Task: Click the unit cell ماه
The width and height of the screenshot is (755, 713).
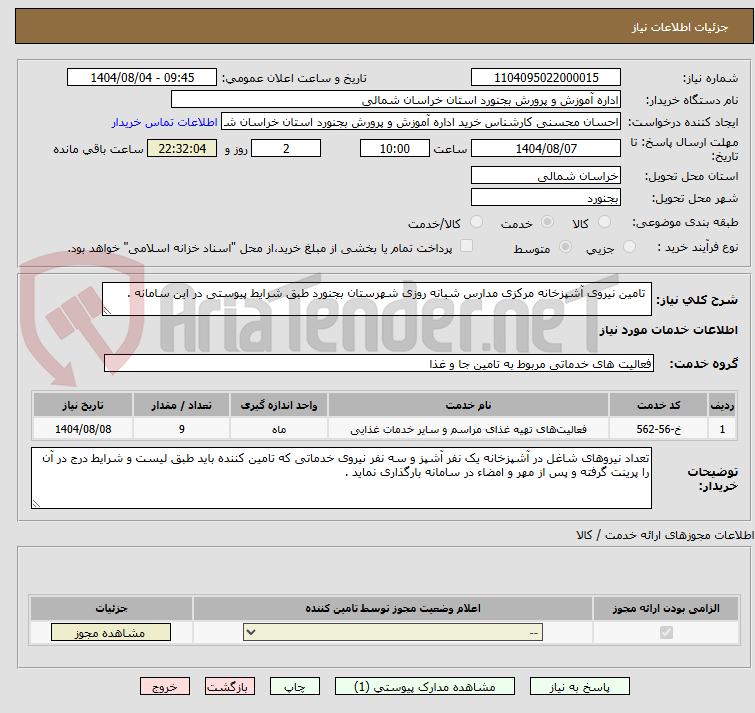Action: tap(279, 429)
